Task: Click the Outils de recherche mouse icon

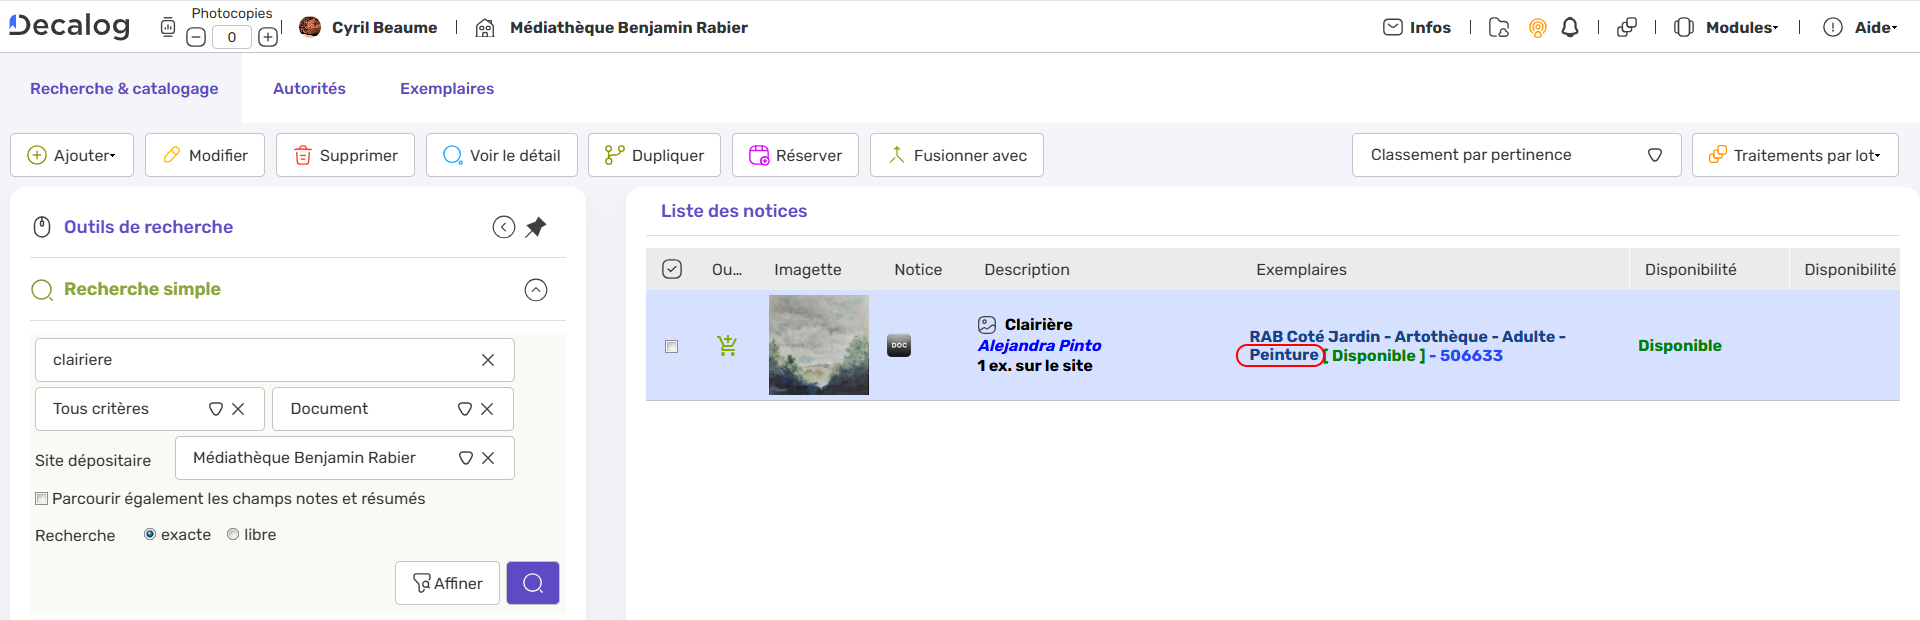Action: (x=42, y=227)
